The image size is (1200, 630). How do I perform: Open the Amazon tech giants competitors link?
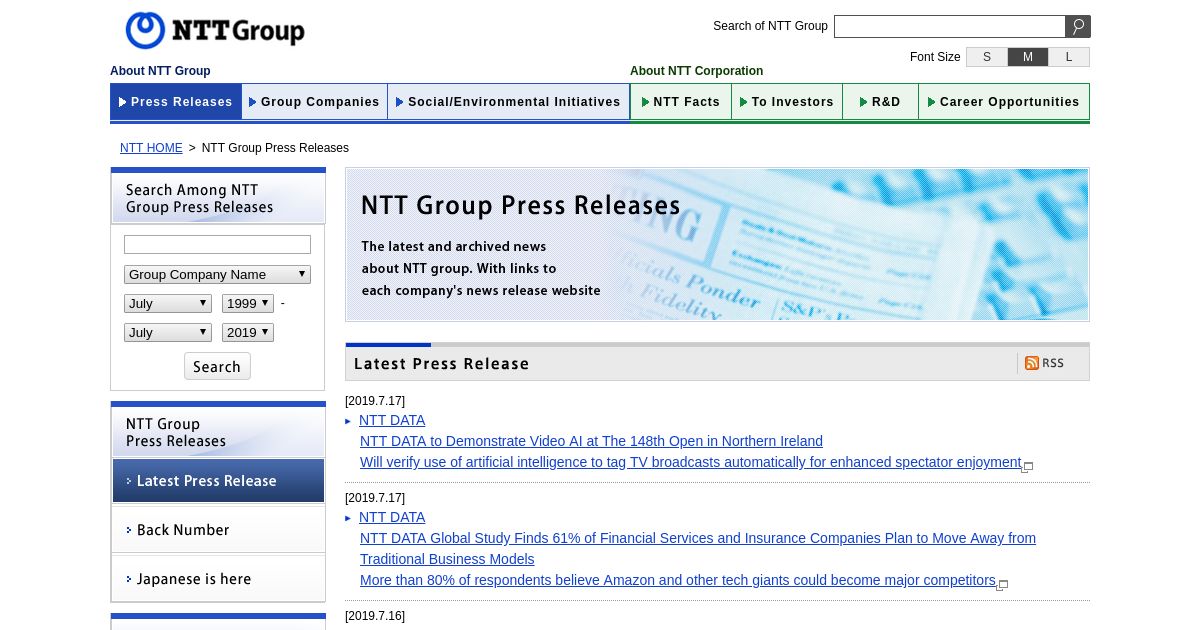[678, 580]
